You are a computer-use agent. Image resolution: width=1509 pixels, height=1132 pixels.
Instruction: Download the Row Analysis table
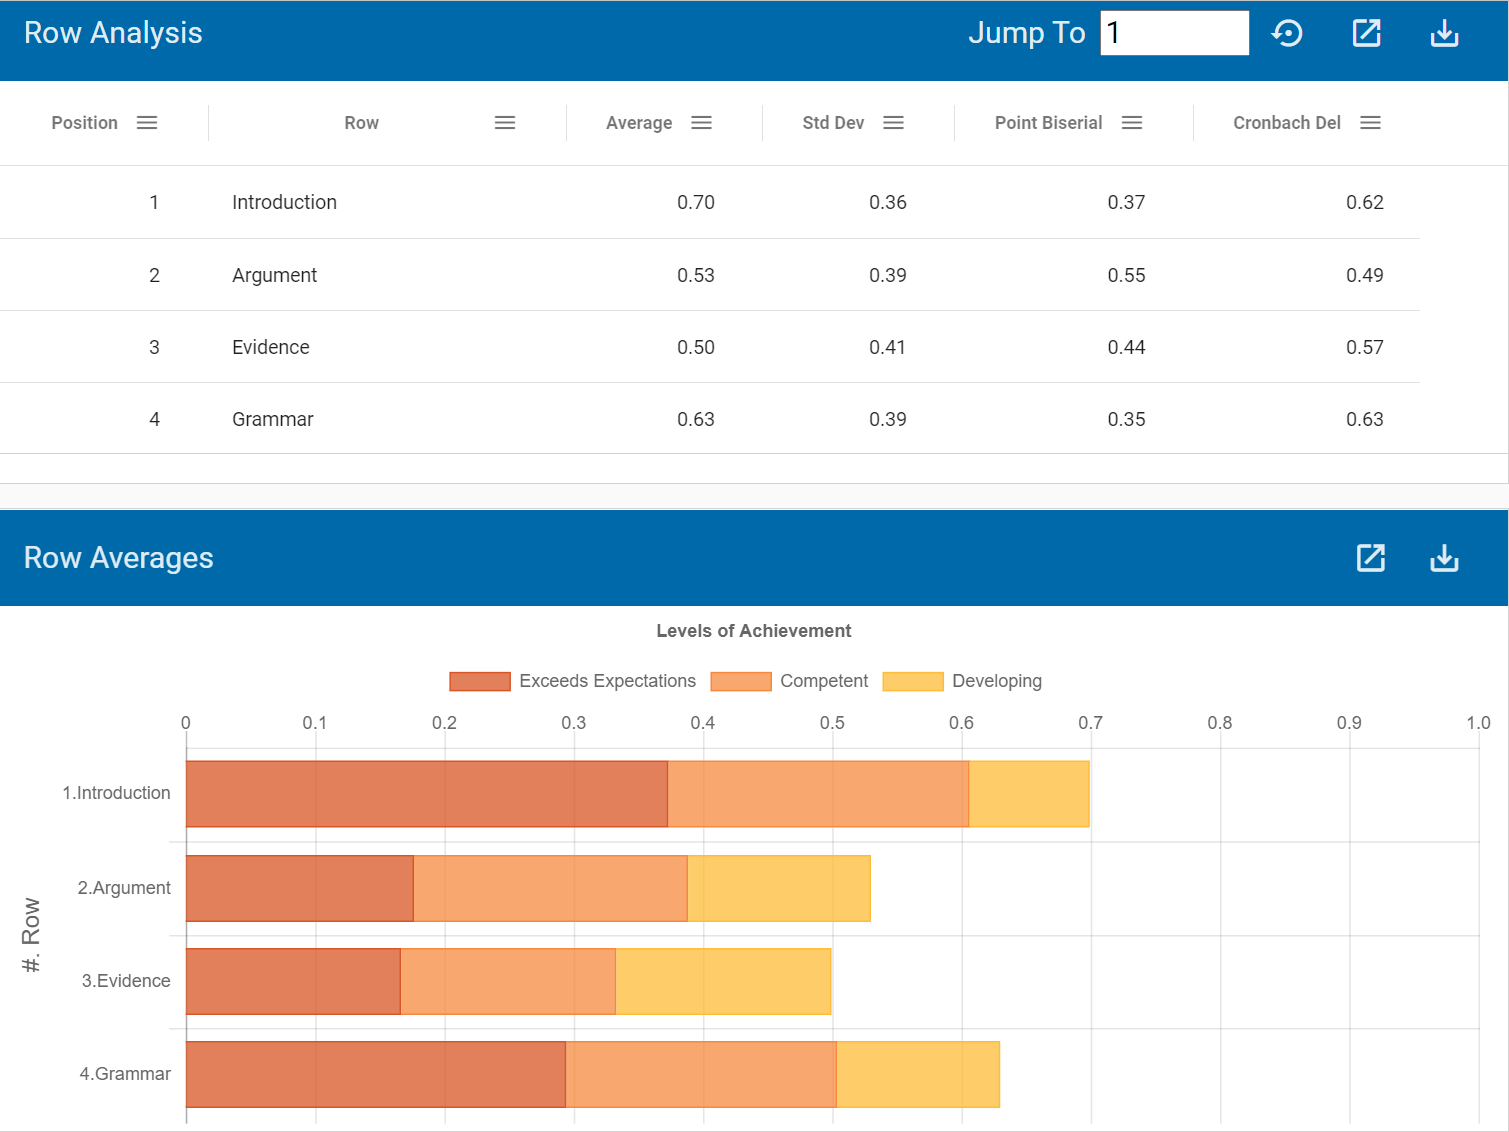point(1444,33)
